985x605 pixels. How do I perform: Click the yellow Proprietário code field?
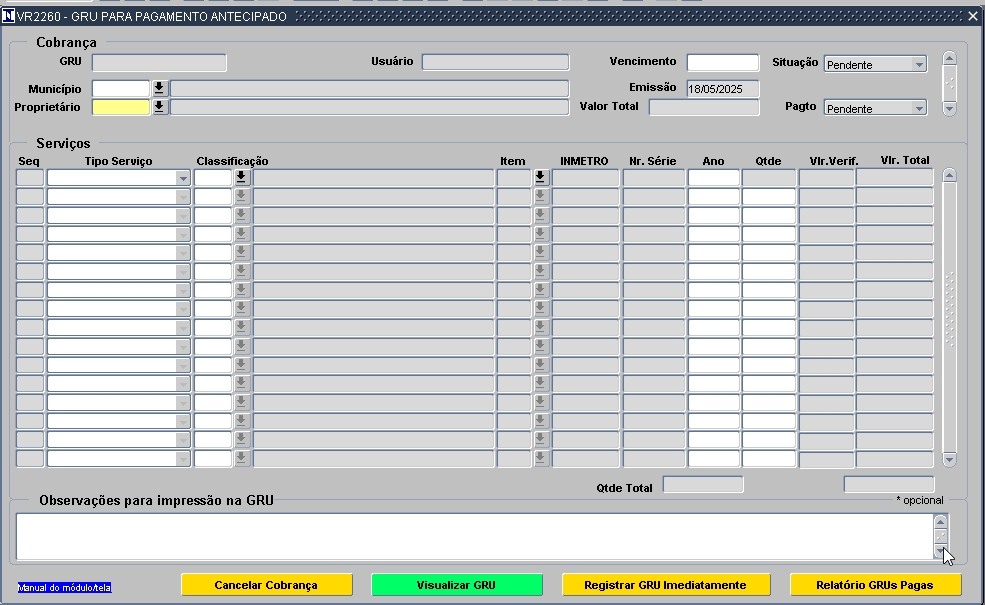[121, 107]
